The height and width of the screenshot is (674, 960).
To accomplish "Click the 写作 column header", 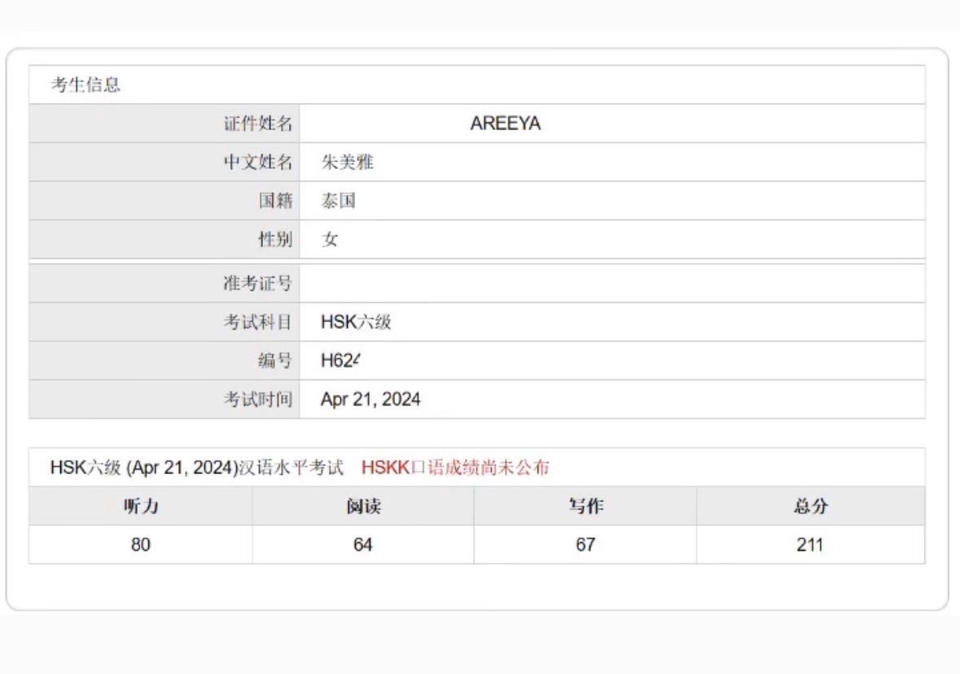I will [585, 506].
